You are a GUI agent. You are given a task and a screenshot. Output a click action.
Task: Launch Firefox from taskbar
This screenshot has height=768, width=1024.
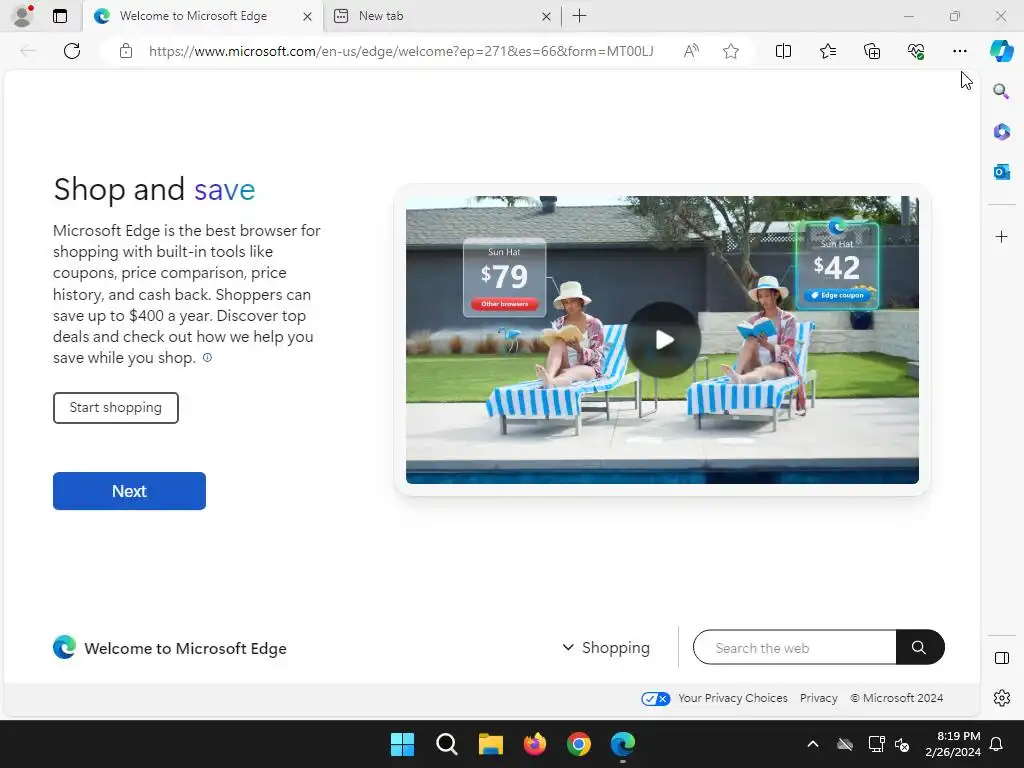pos(535,744)
